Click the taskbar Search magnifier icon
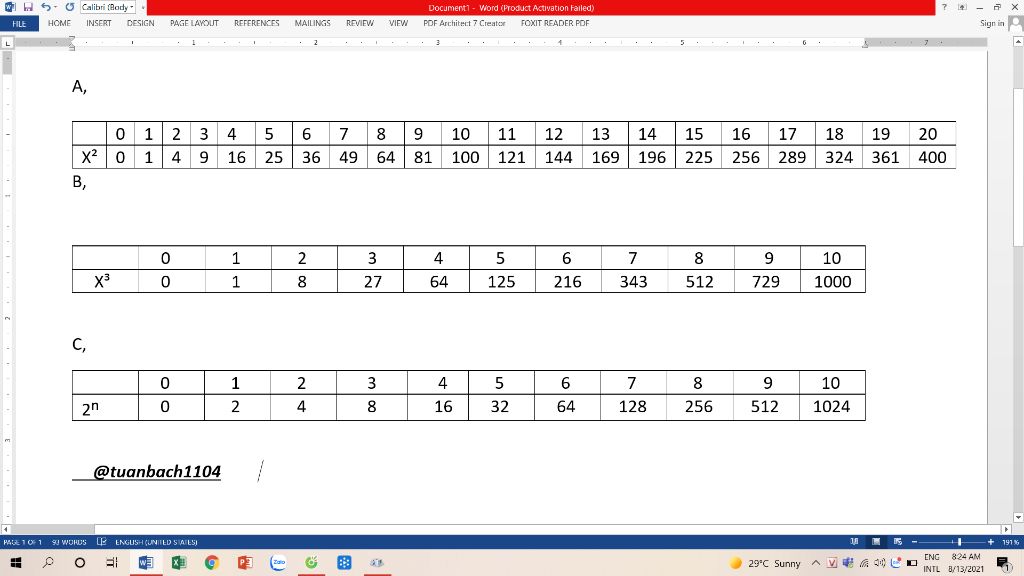Viewport: 1024px width, 576px height. [x=48, y=562]
